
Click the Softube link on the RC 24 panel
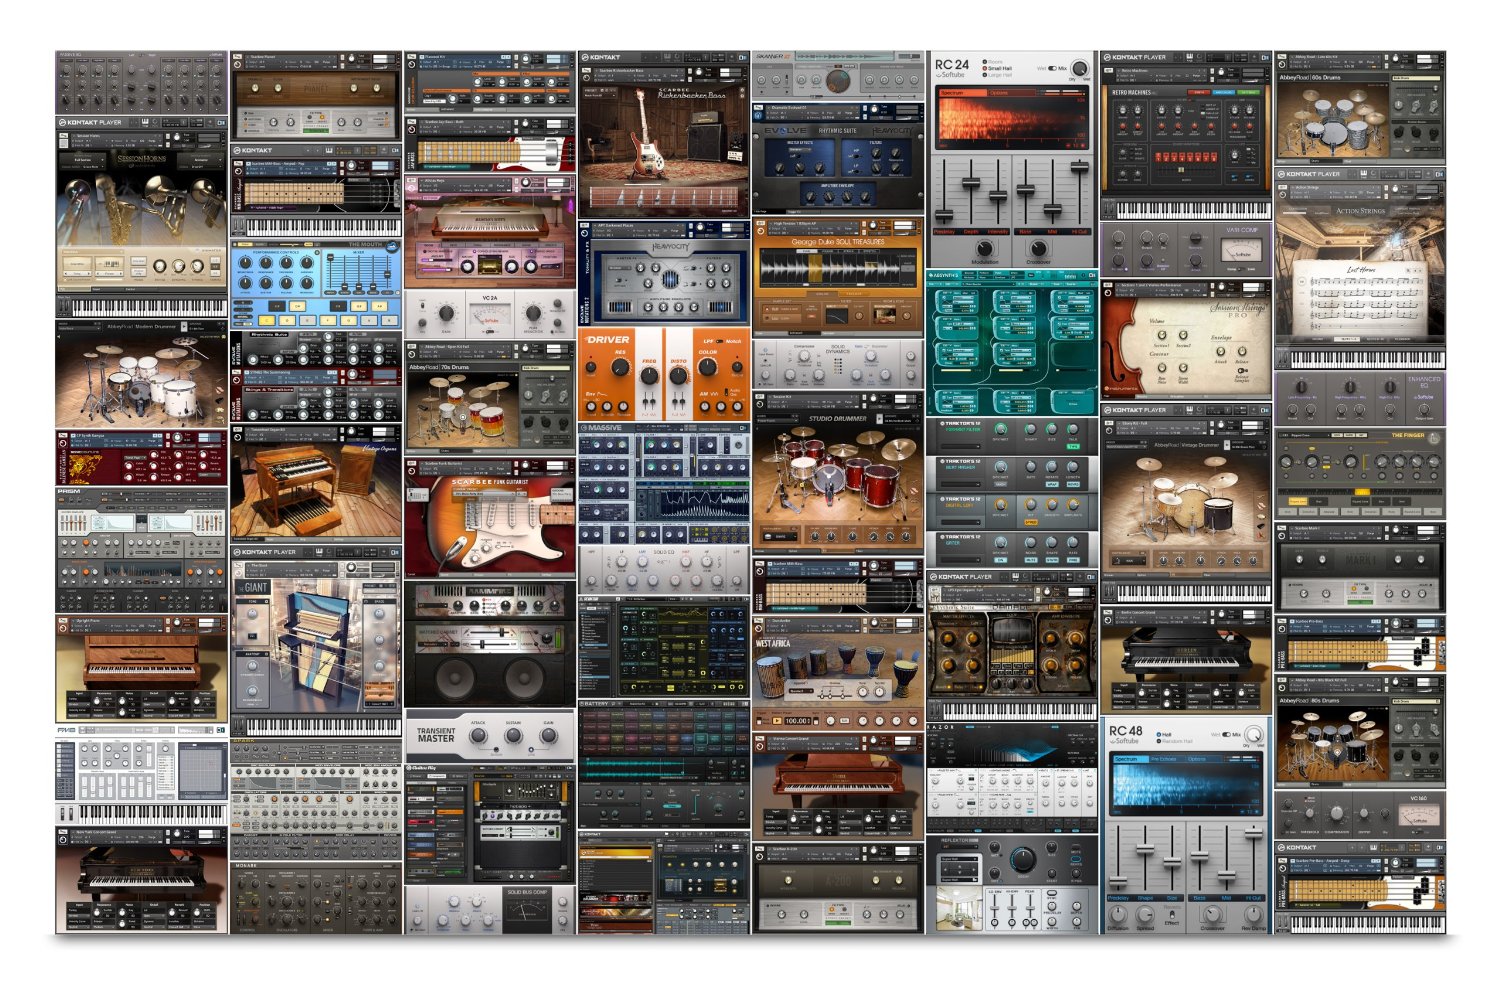pos(951,74)
